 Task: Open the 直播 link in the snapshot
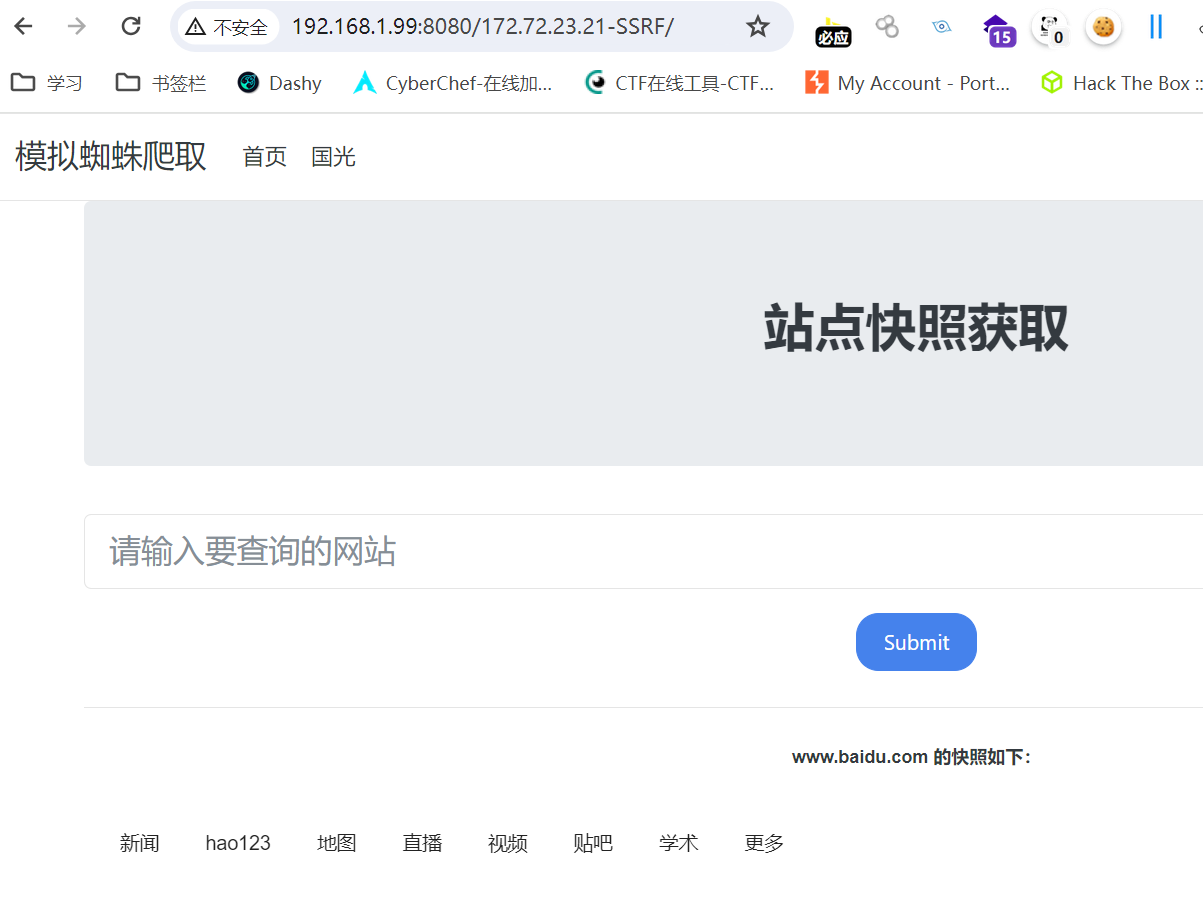tap(422, 843)
